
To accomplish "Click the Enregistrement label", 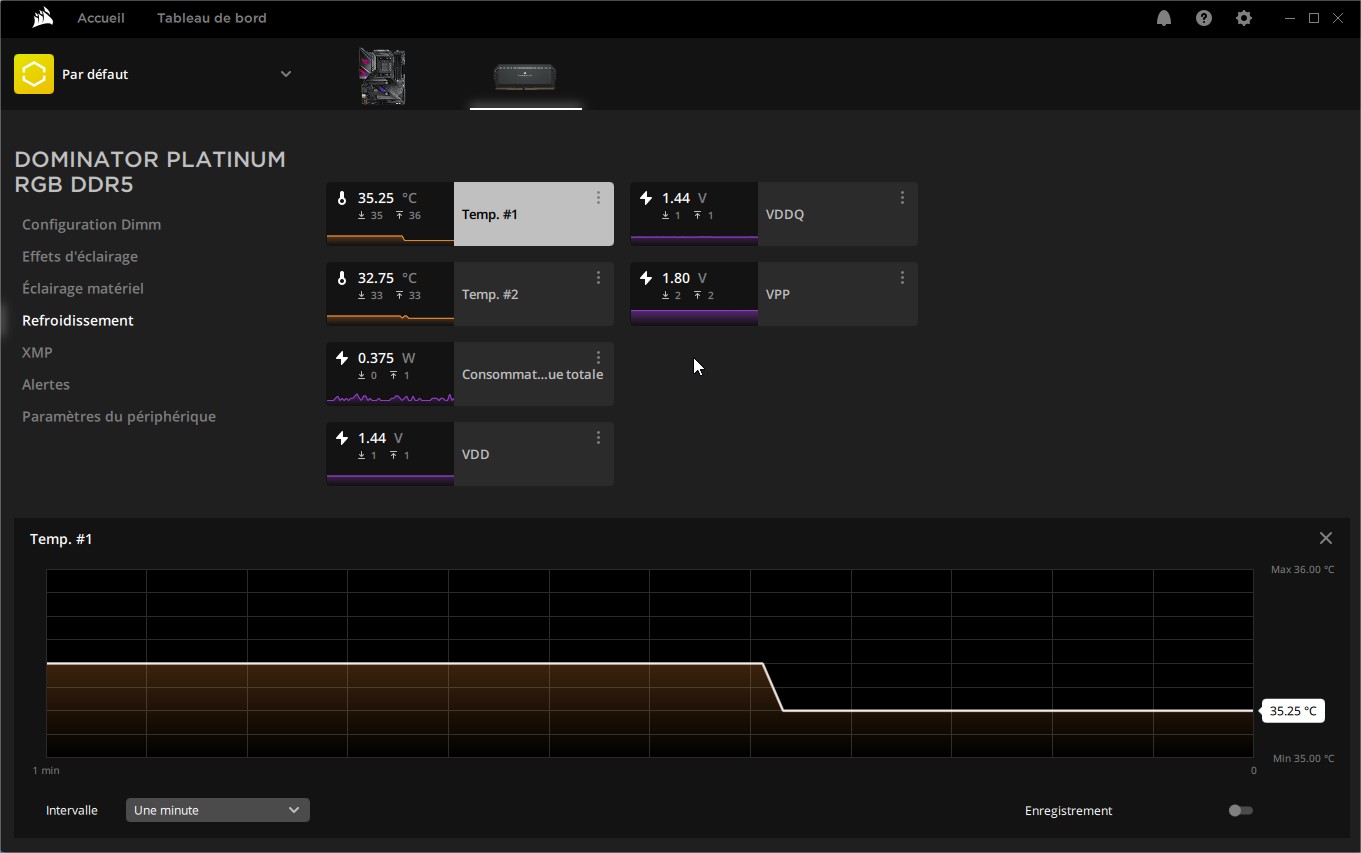I will tap(1068, 810).
